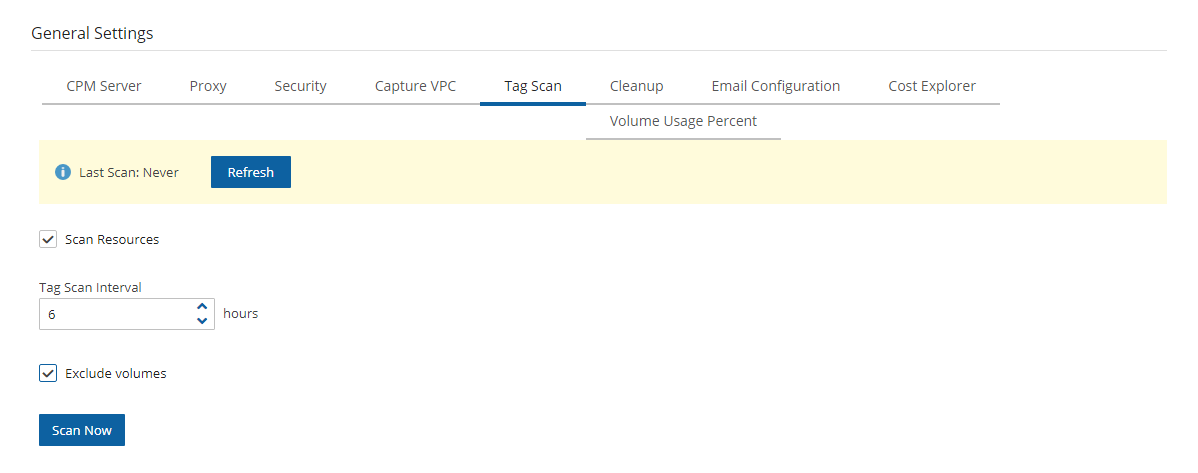Select the Tag Scan tab
This screenshot has height=473, width=1198.
(x=533, y=86)
